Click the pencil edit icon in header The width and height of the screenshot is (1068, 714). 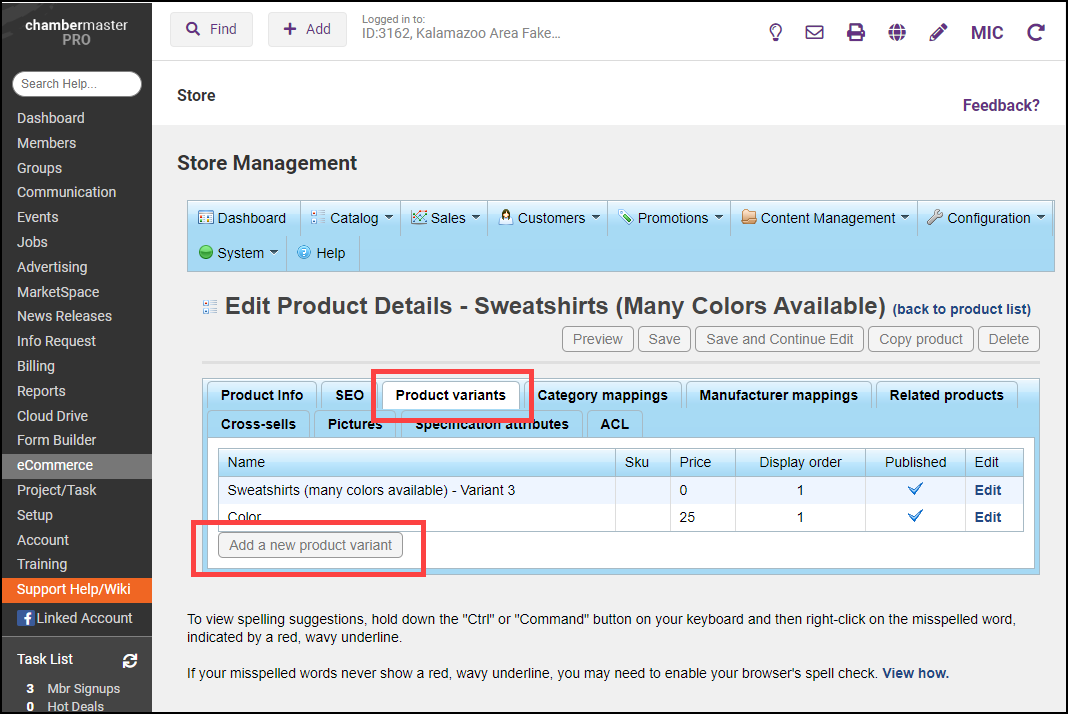pos(938,32)
